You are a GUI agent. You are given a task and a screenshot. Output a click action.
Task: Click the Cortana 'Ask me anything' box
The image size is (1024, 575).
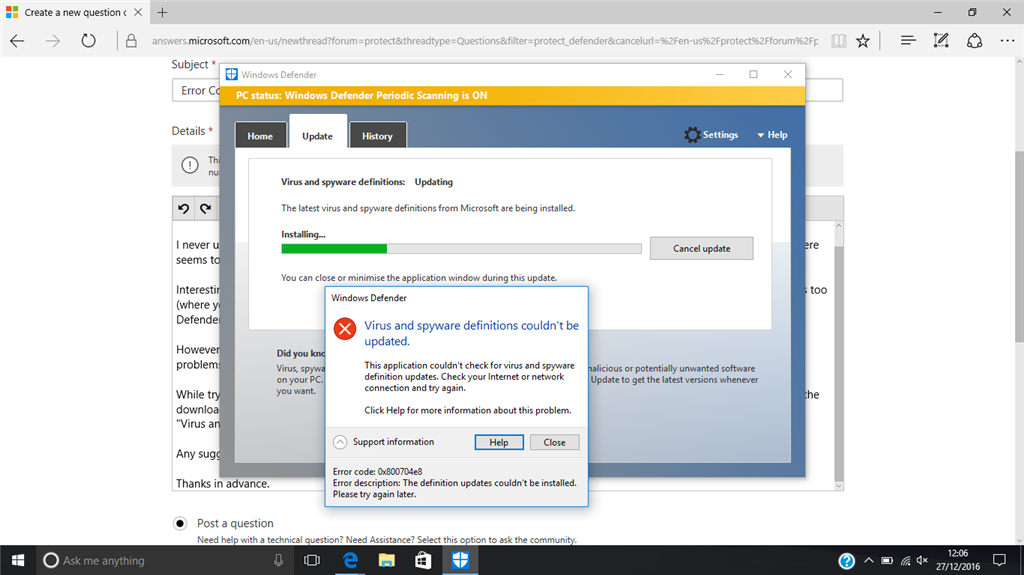coord(163,561)
